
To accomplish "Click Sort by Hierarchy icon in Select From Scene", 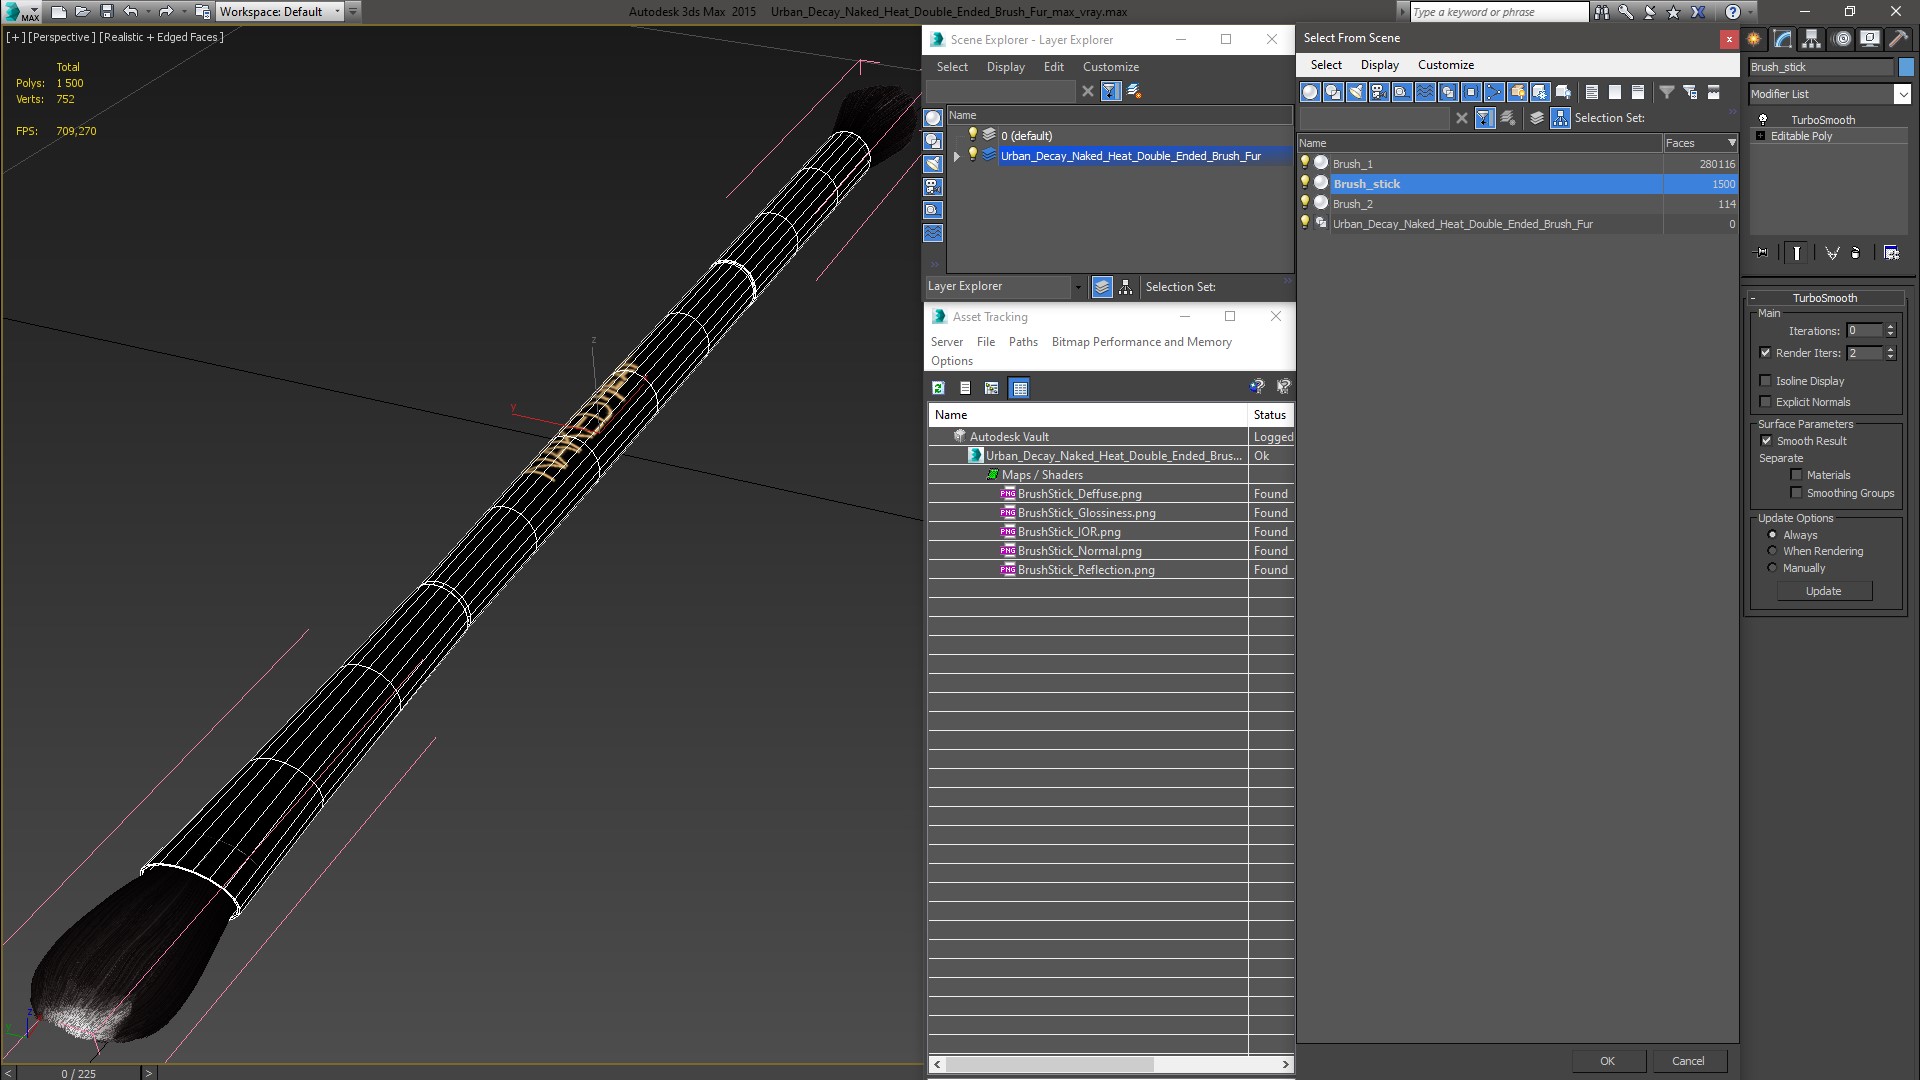I will tap(1561, 118).
